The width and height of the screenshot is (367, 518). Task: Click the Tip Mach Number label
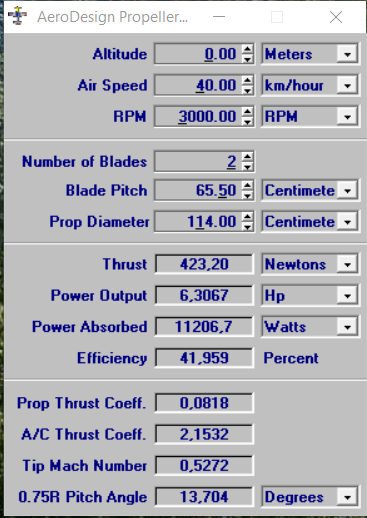(x=85, y=466)
